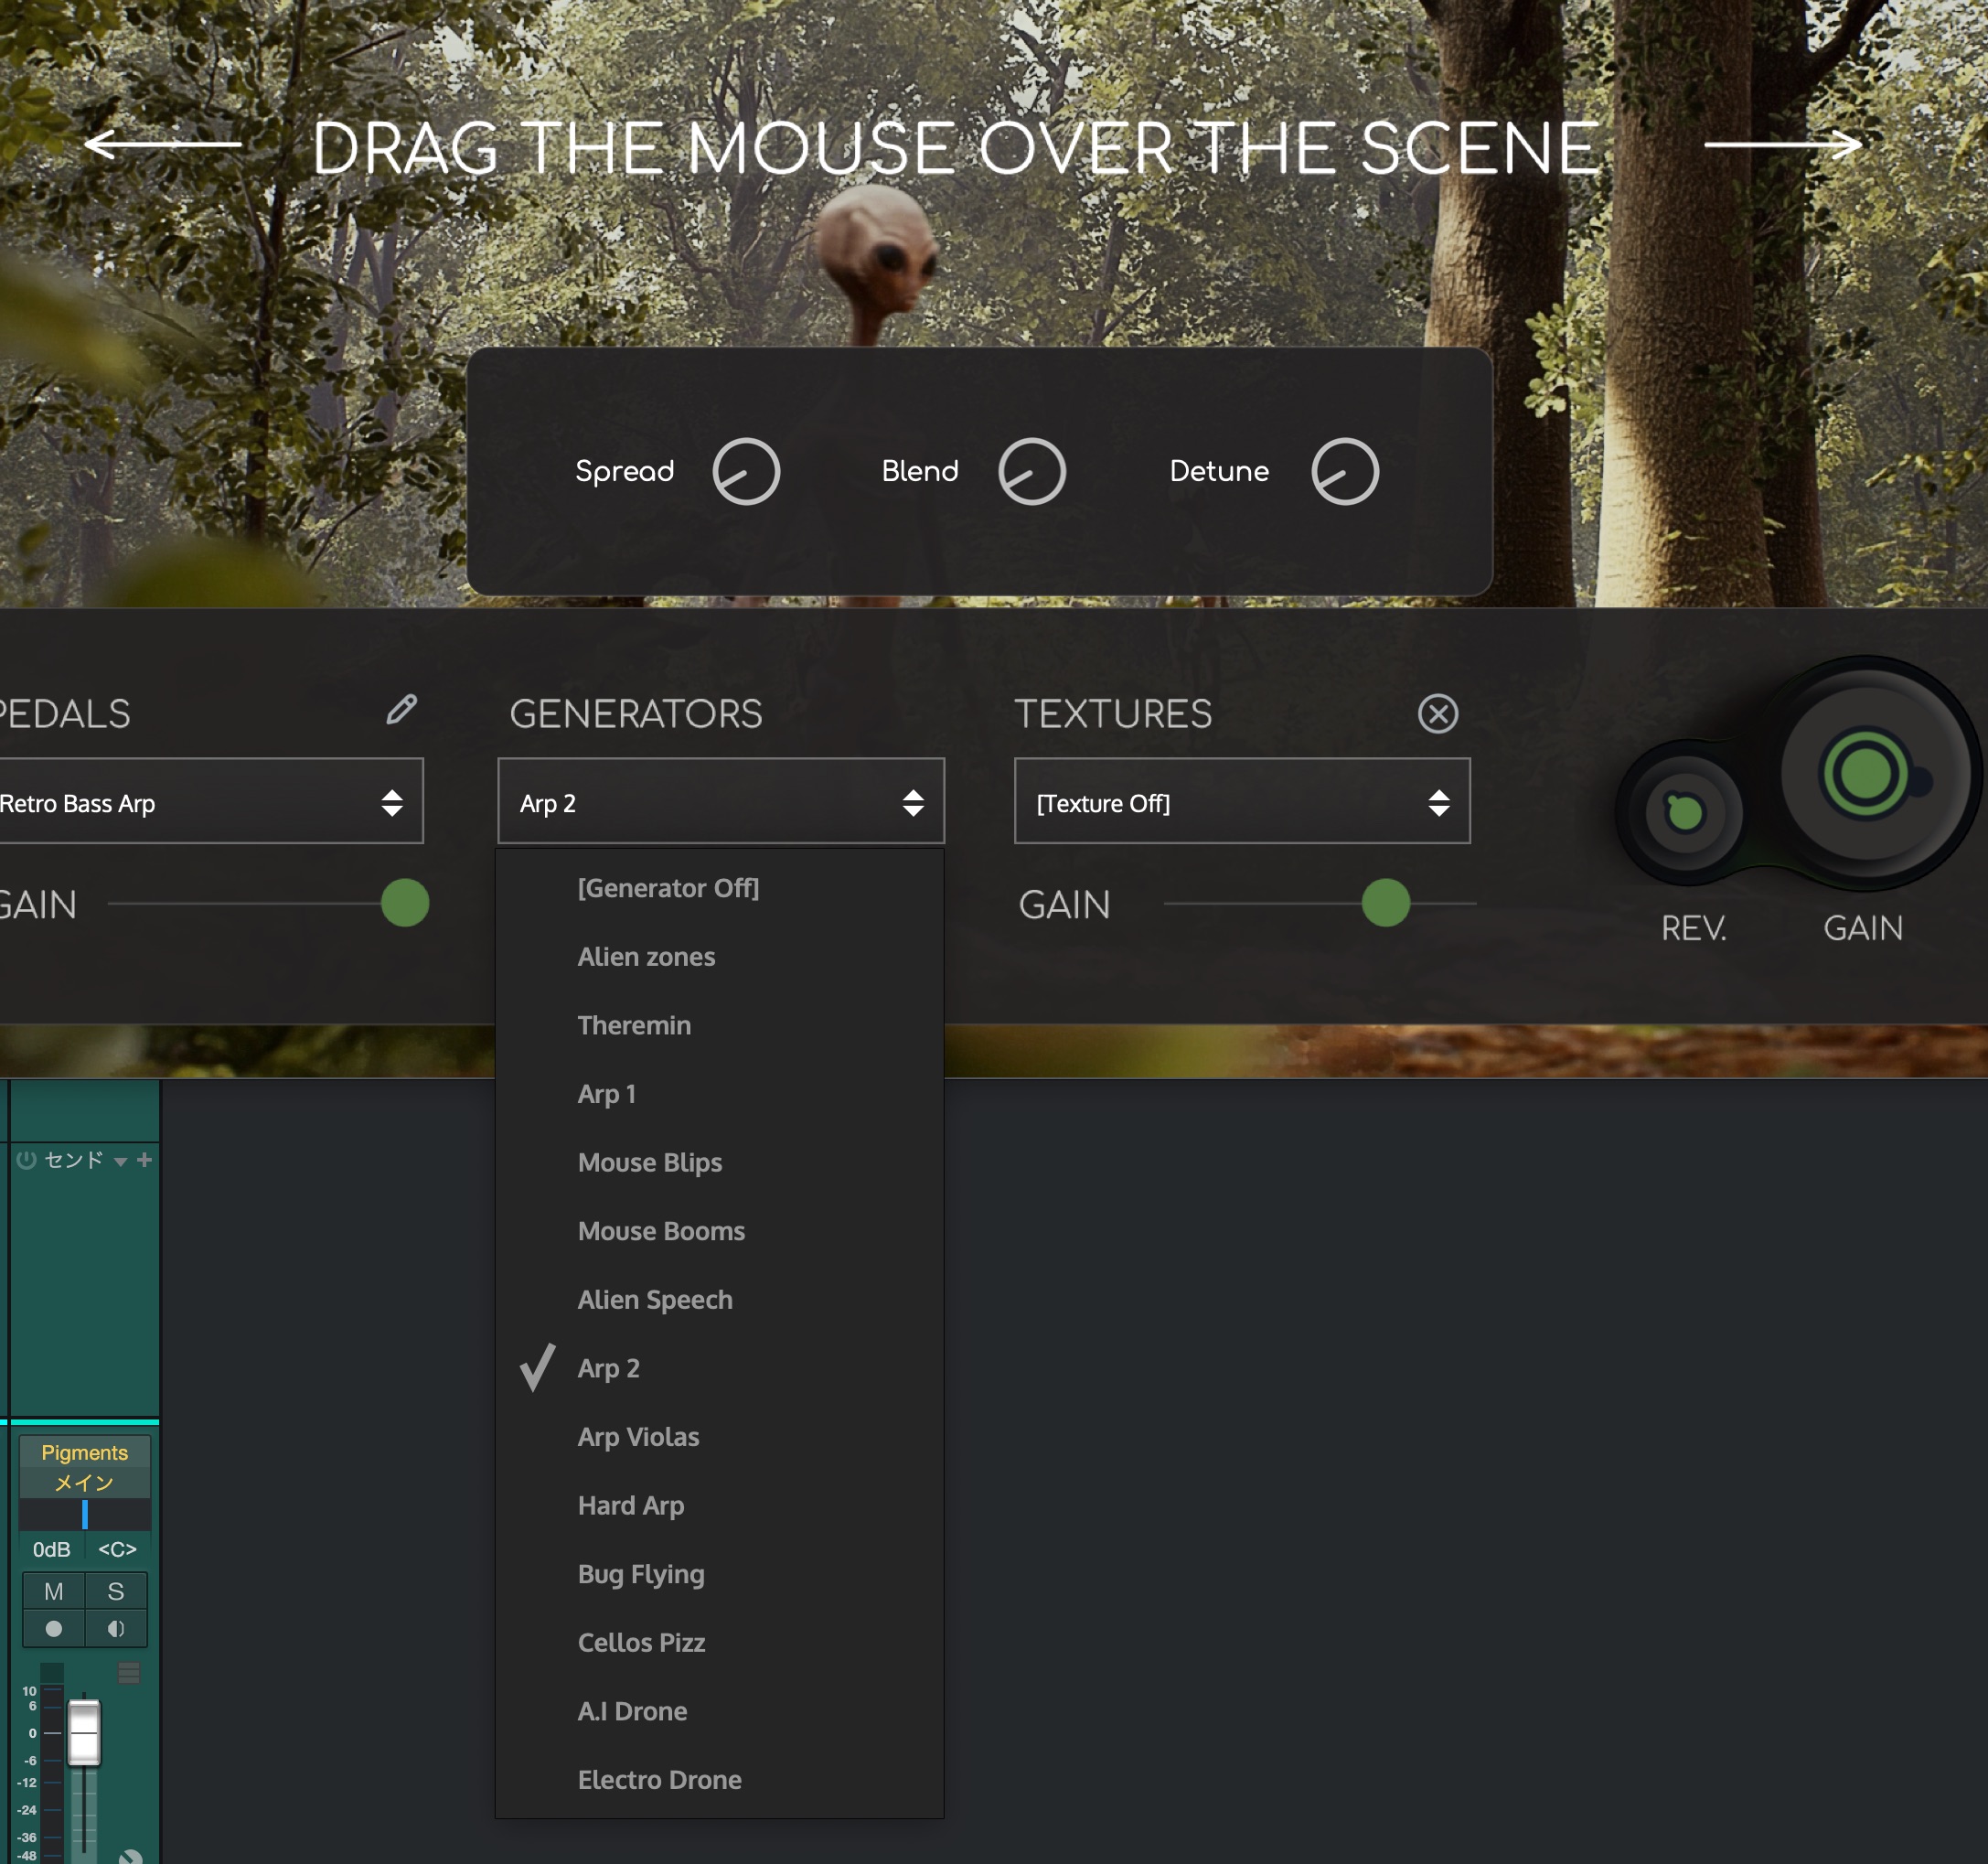This screenshot has height=1864, width=1988.
Task: Click the Textures close X icon
Action: (1437, 714)
